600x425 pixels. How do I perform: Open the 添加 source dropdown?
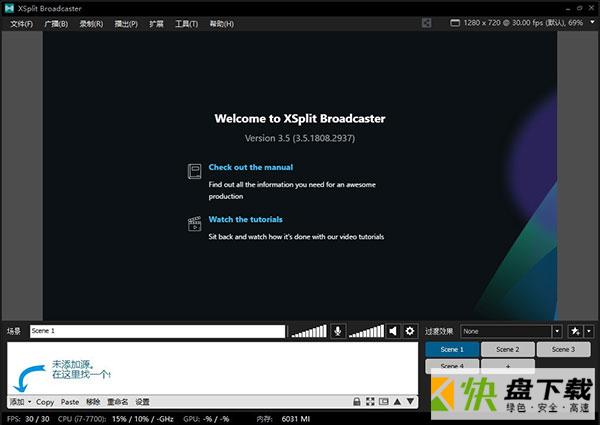[x=21, y=402]
